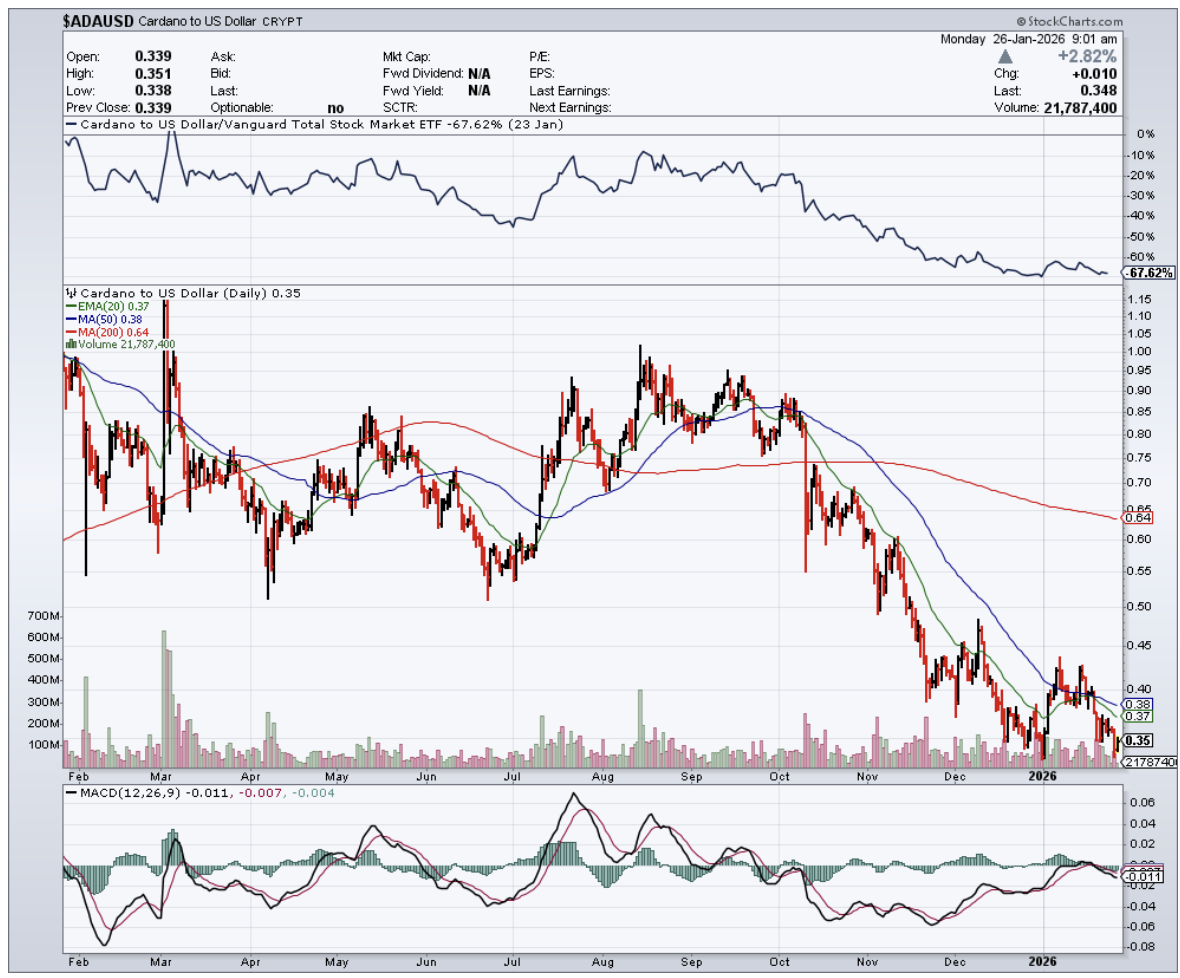The height and width of the screenshot is (978, 1180).
Task: Click the candlestick icon beside Cardano Daily legend
Action: click(71, 293)
